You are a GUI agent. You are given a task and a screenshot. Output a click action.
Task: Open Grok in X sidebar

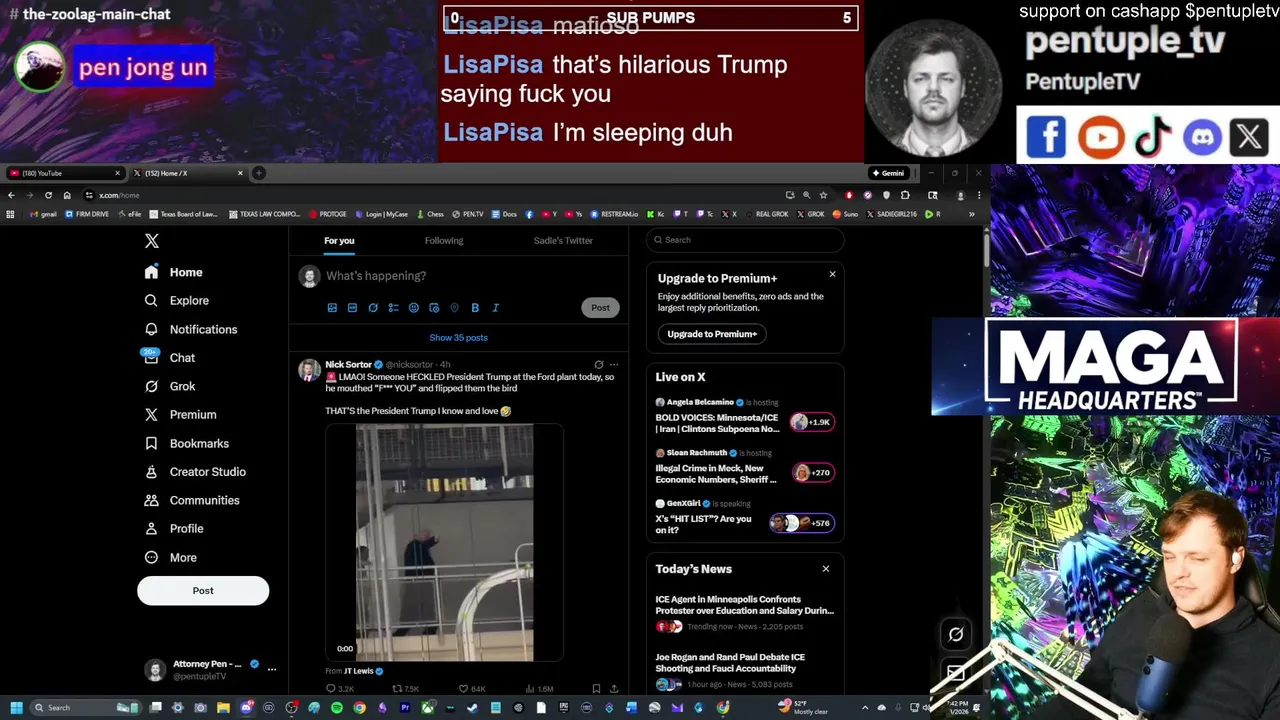pyautogui.click(x=169, y=386)
